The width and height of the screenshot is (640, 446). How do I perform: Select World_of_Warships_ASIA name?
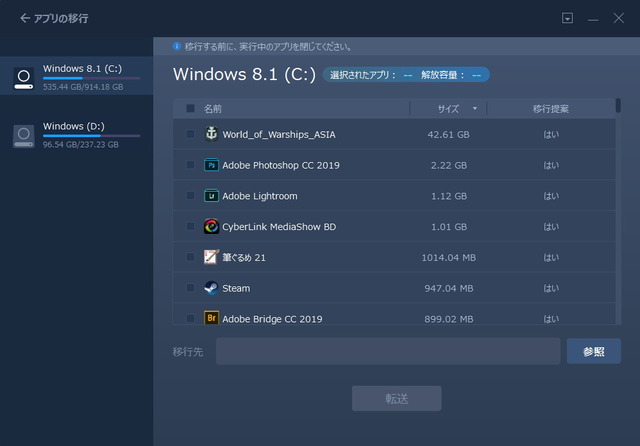coord(279,135)
